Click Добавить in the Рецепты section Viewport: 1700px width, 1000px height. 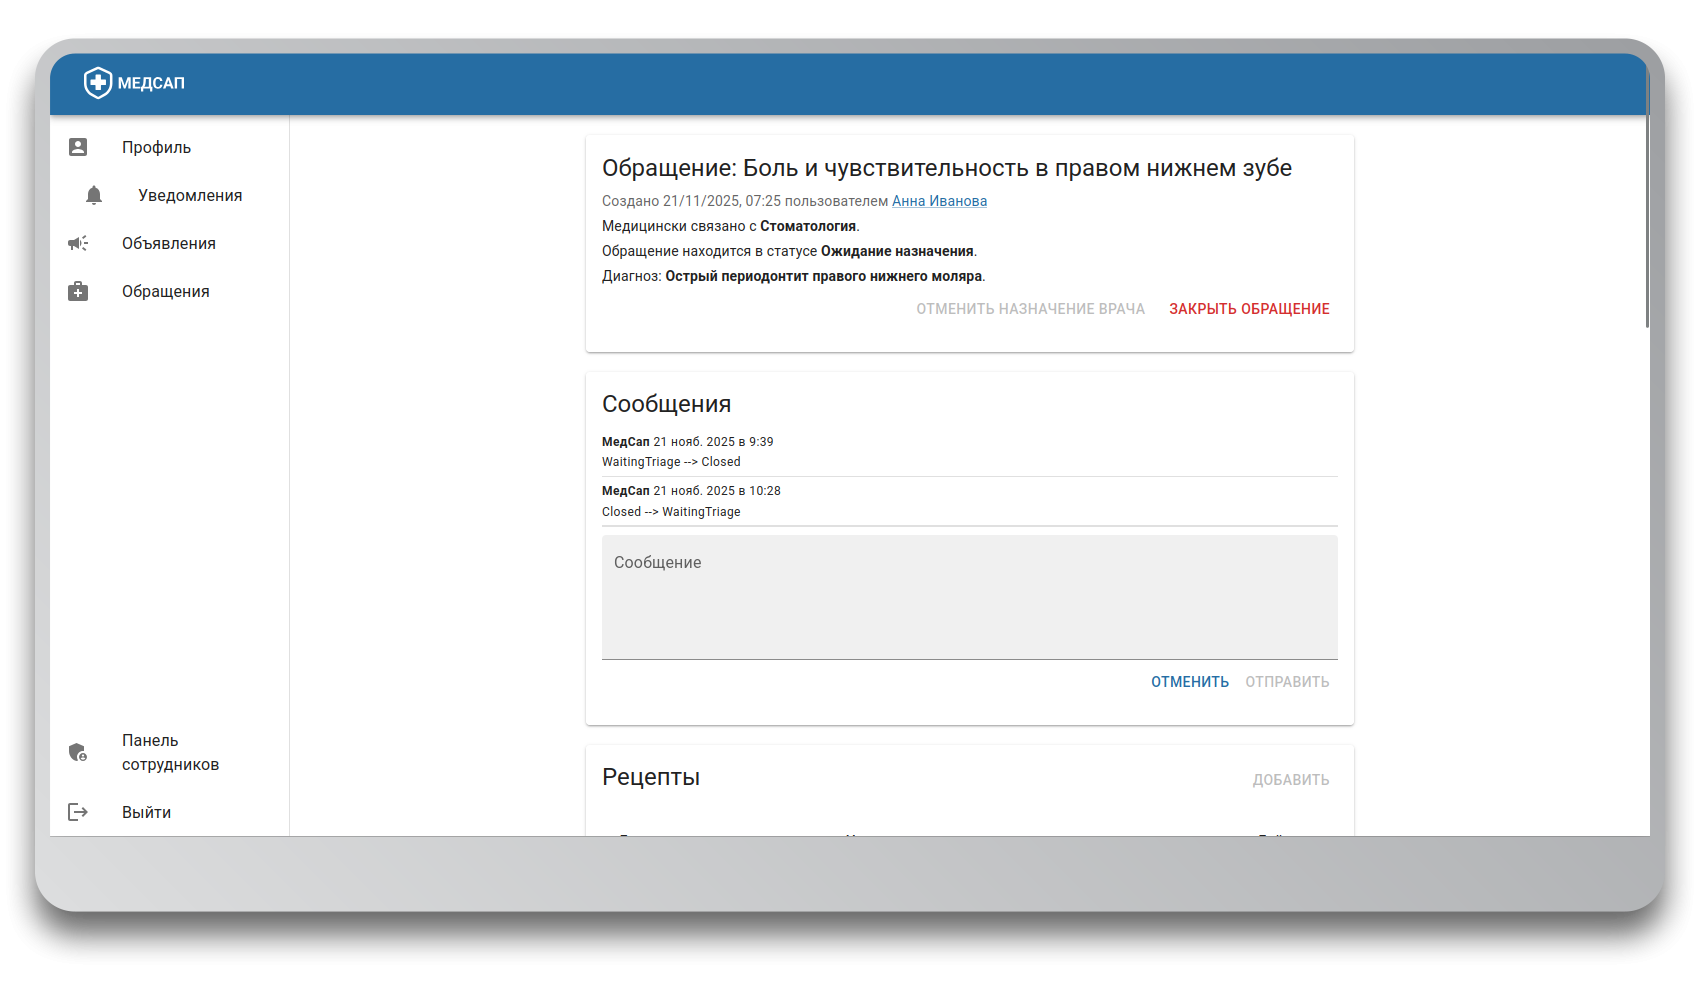tap(1290, 780)
